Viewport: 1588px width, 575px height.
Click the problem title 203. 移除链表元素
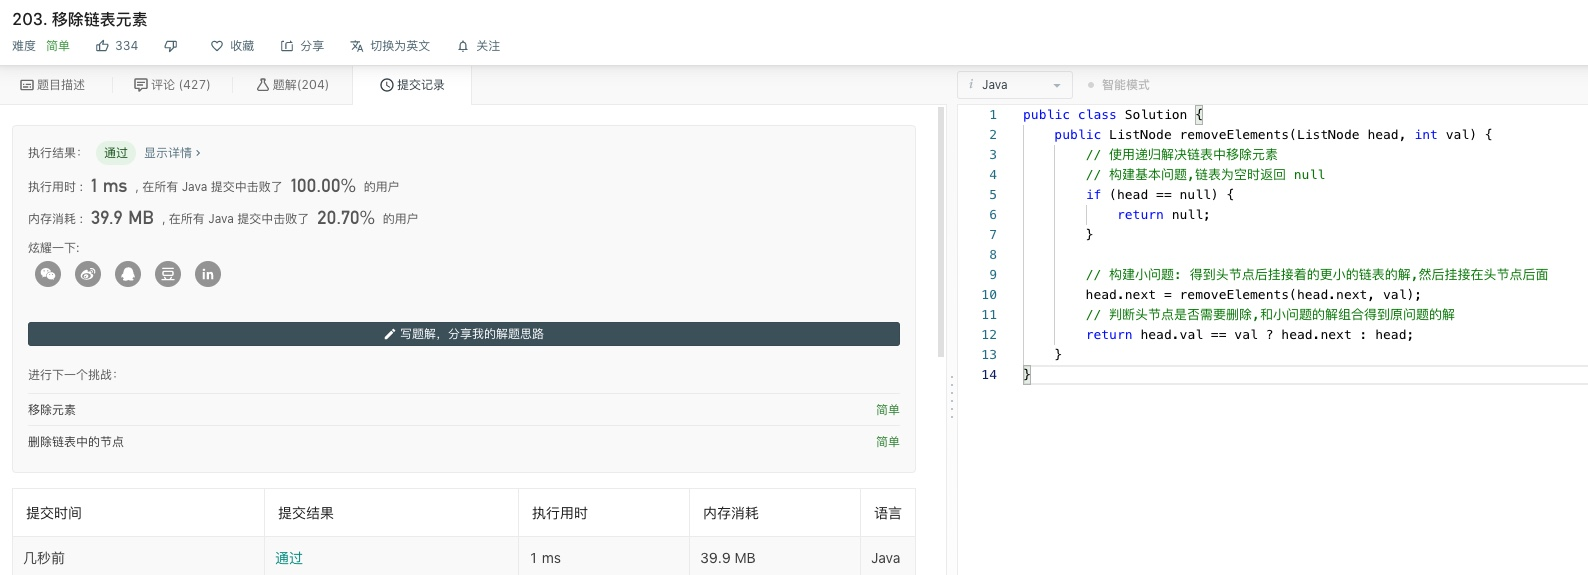pyautogui.click(x=80, y=19)
